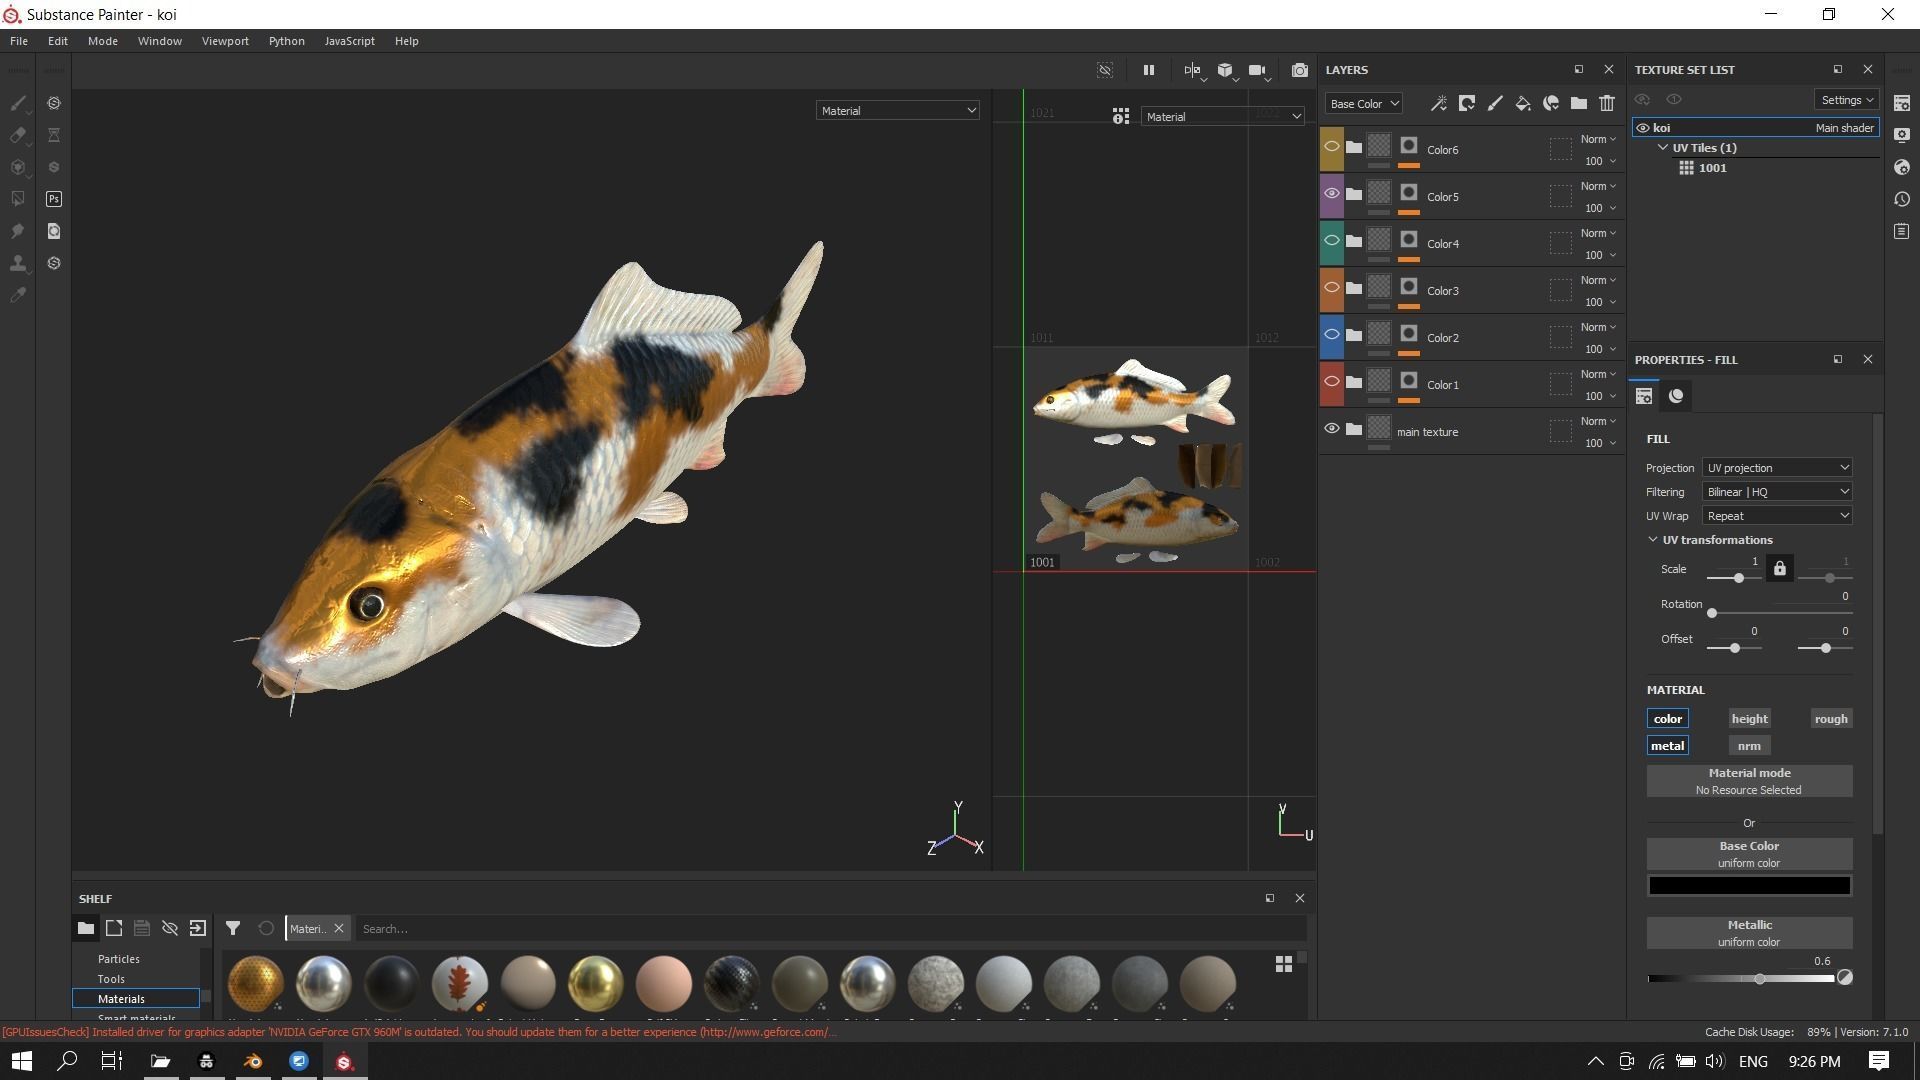Select the Smudge tool
This screenshot has height=1080, width=1920.
coord(18,231)
